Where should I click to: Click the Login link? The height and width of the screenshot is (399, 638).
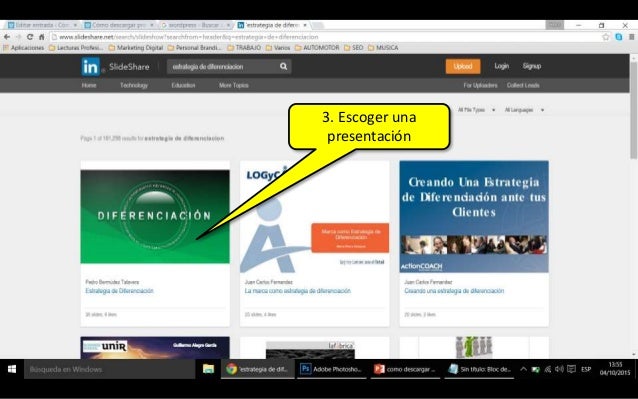501,66
